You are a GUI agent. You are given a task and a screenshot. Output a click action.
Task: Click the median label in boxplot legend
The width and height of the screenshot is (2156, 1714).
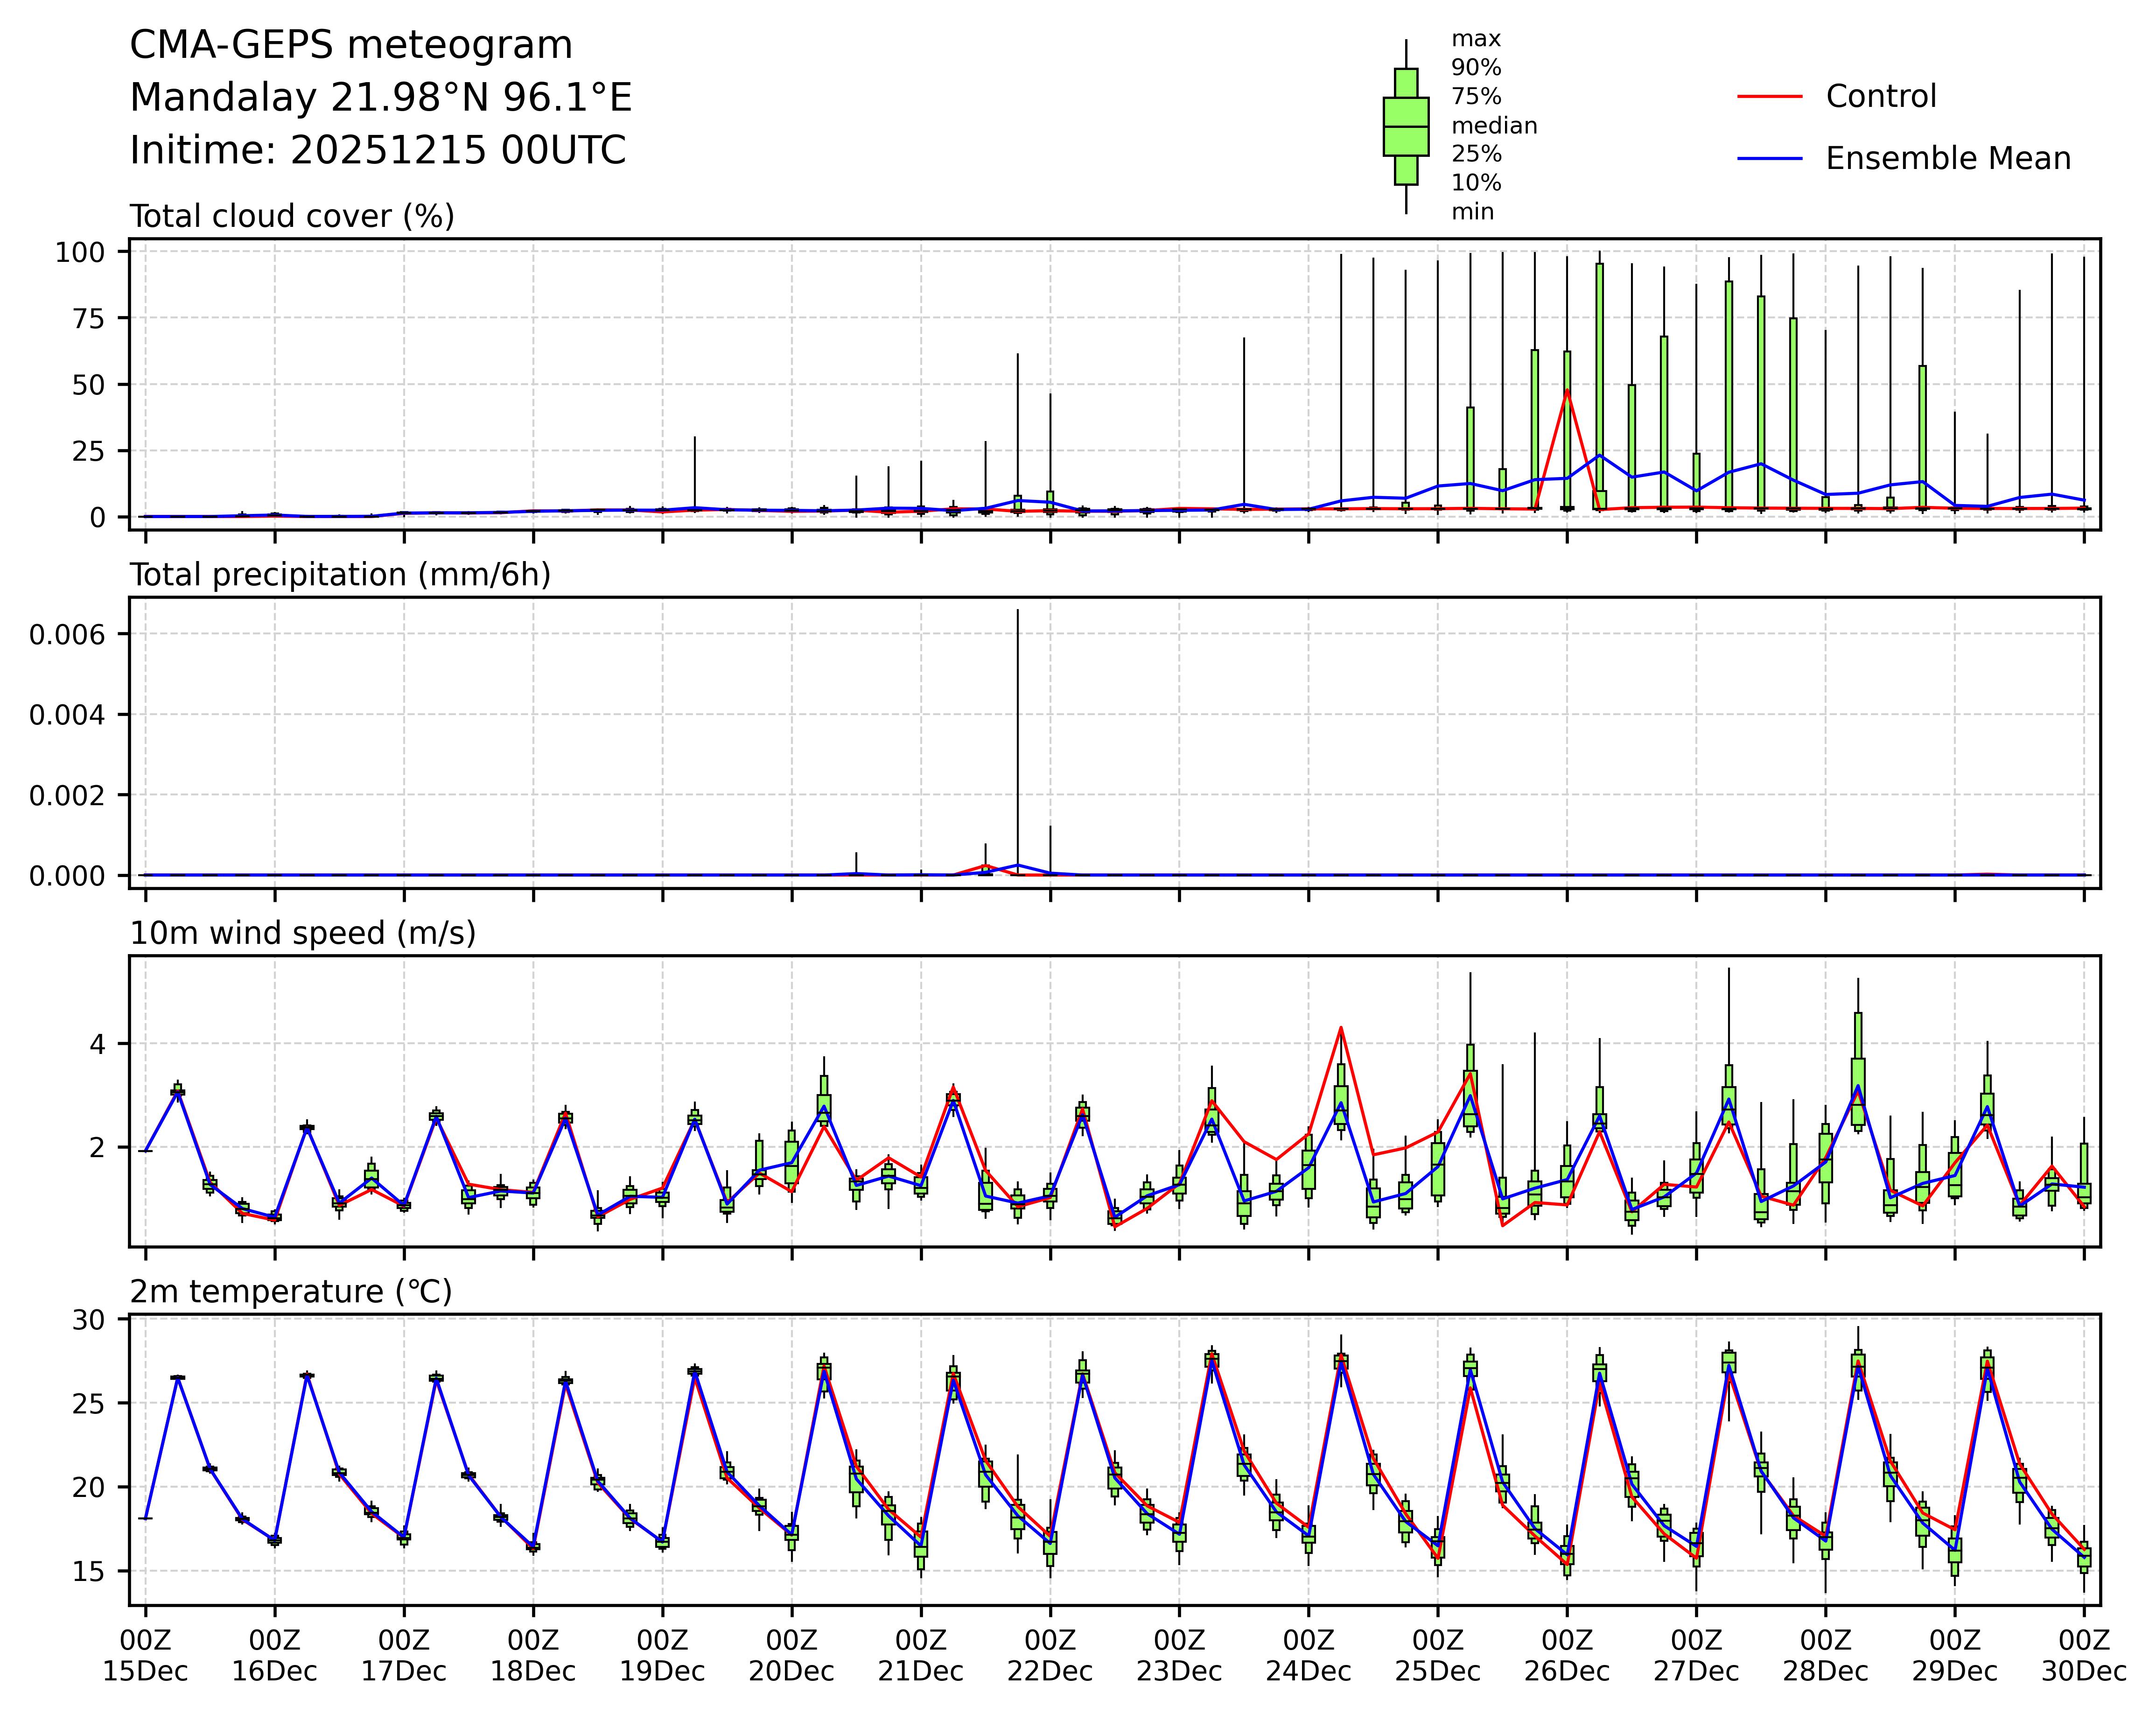click(x=1494, y=126)
